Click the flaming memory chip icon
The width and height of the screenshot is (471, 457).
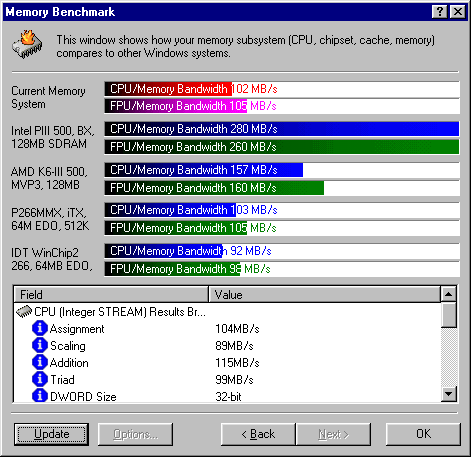pyautogui.click(x=27, y=45)
